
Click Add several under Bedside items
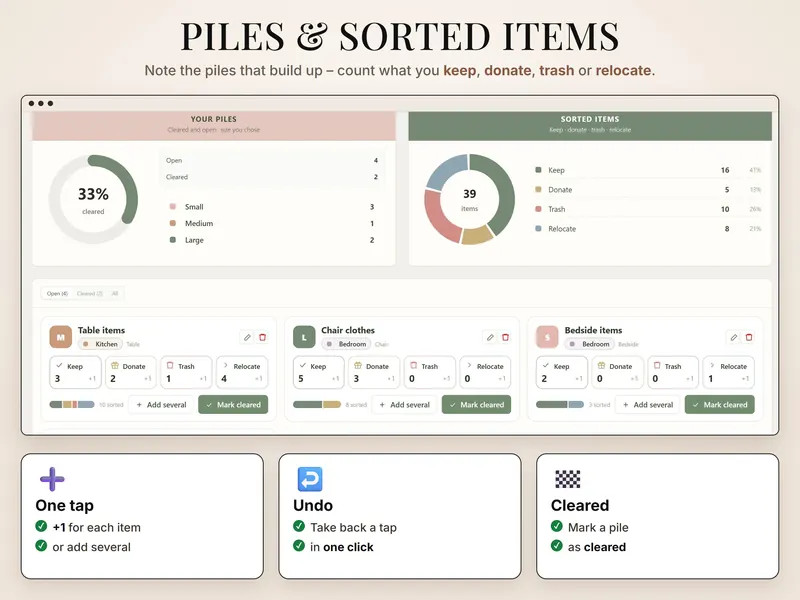coord(648,405)
